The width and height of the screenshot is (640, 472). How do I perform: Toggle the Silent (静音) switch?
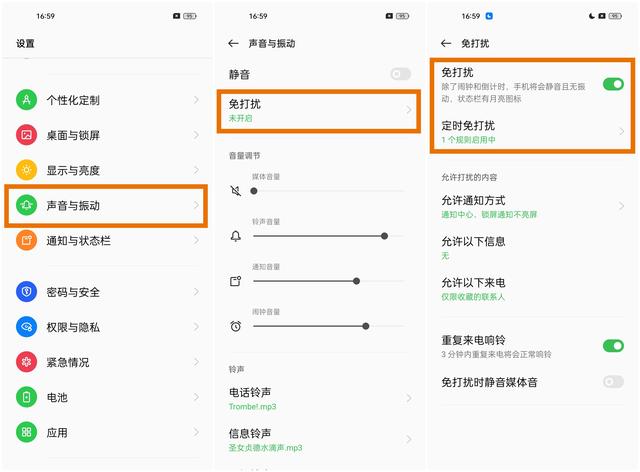[400, 74]
